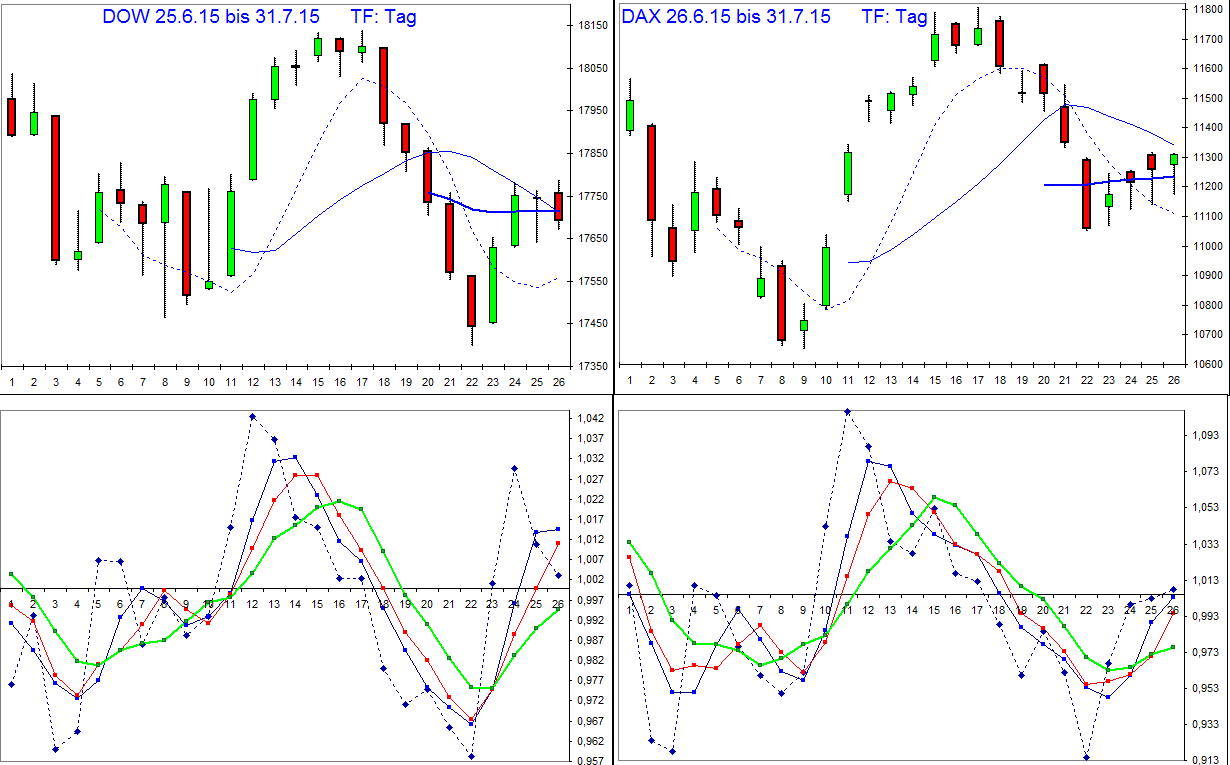Screen dimensions: 1230x765
Task: Pick the 0,953 DAX oscillator axis value
Action: click(1207, 688)
